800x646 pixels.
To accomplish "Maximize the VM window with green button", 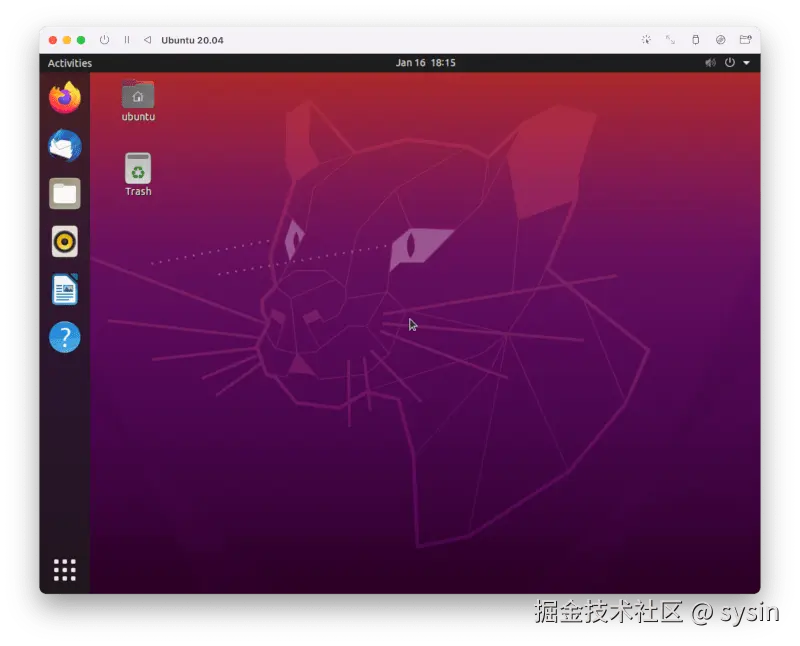I will tap(81, 40).
